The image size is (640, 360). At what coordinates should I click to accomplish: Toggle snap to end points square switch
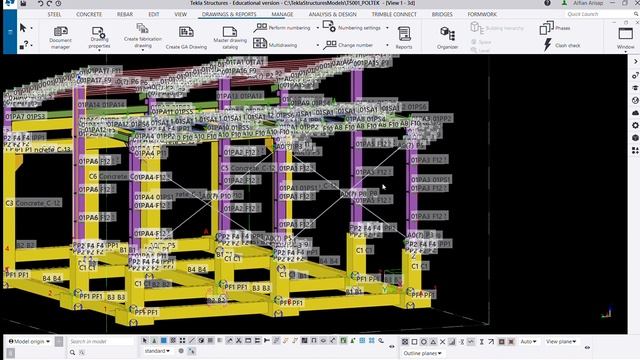pos(414,342)
